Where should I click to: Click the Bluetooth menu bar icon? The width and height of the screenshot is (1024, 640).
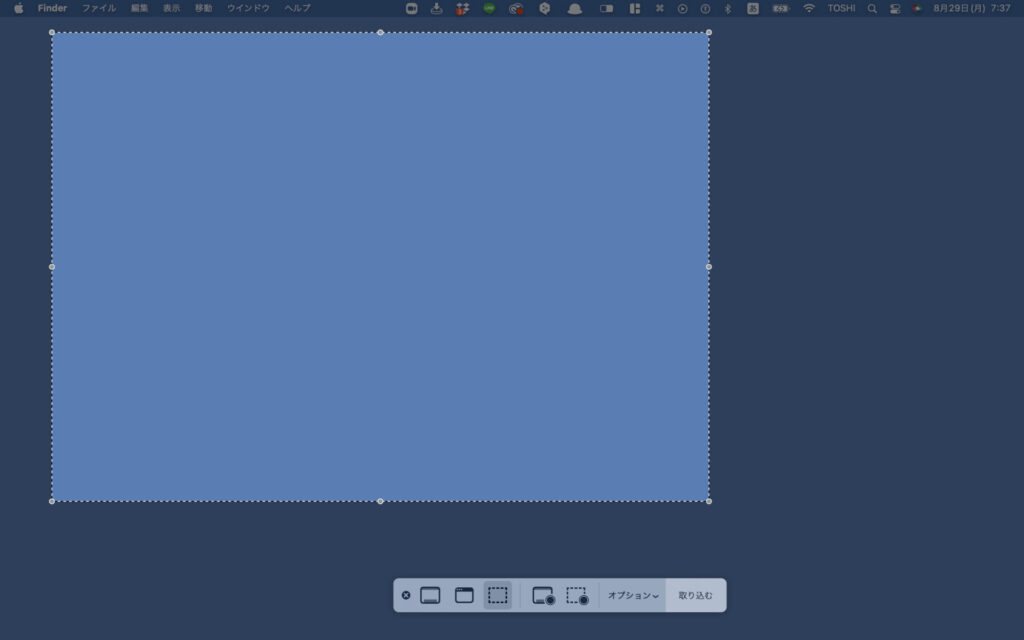click(x=728, y=8)
